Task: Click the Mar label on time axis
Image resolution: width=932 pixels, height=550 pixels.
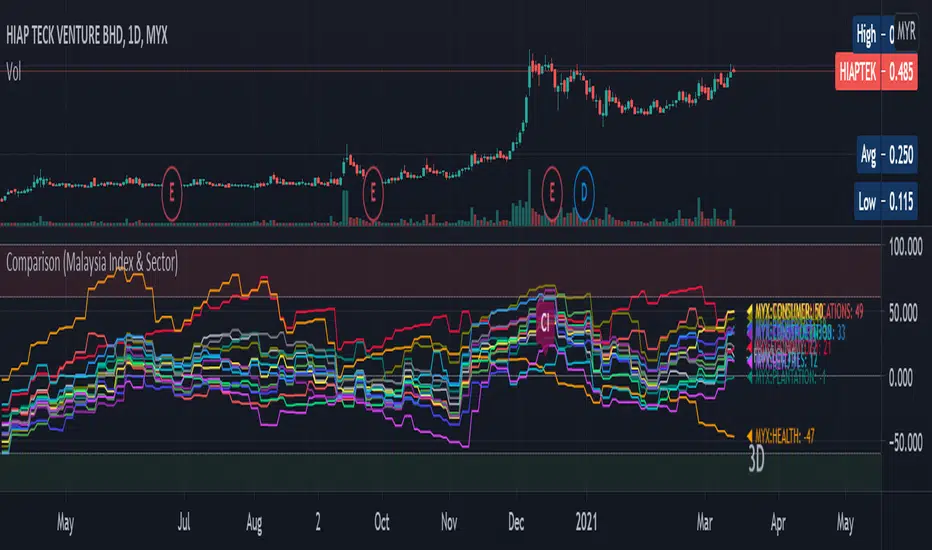Action: coord(704,523)
